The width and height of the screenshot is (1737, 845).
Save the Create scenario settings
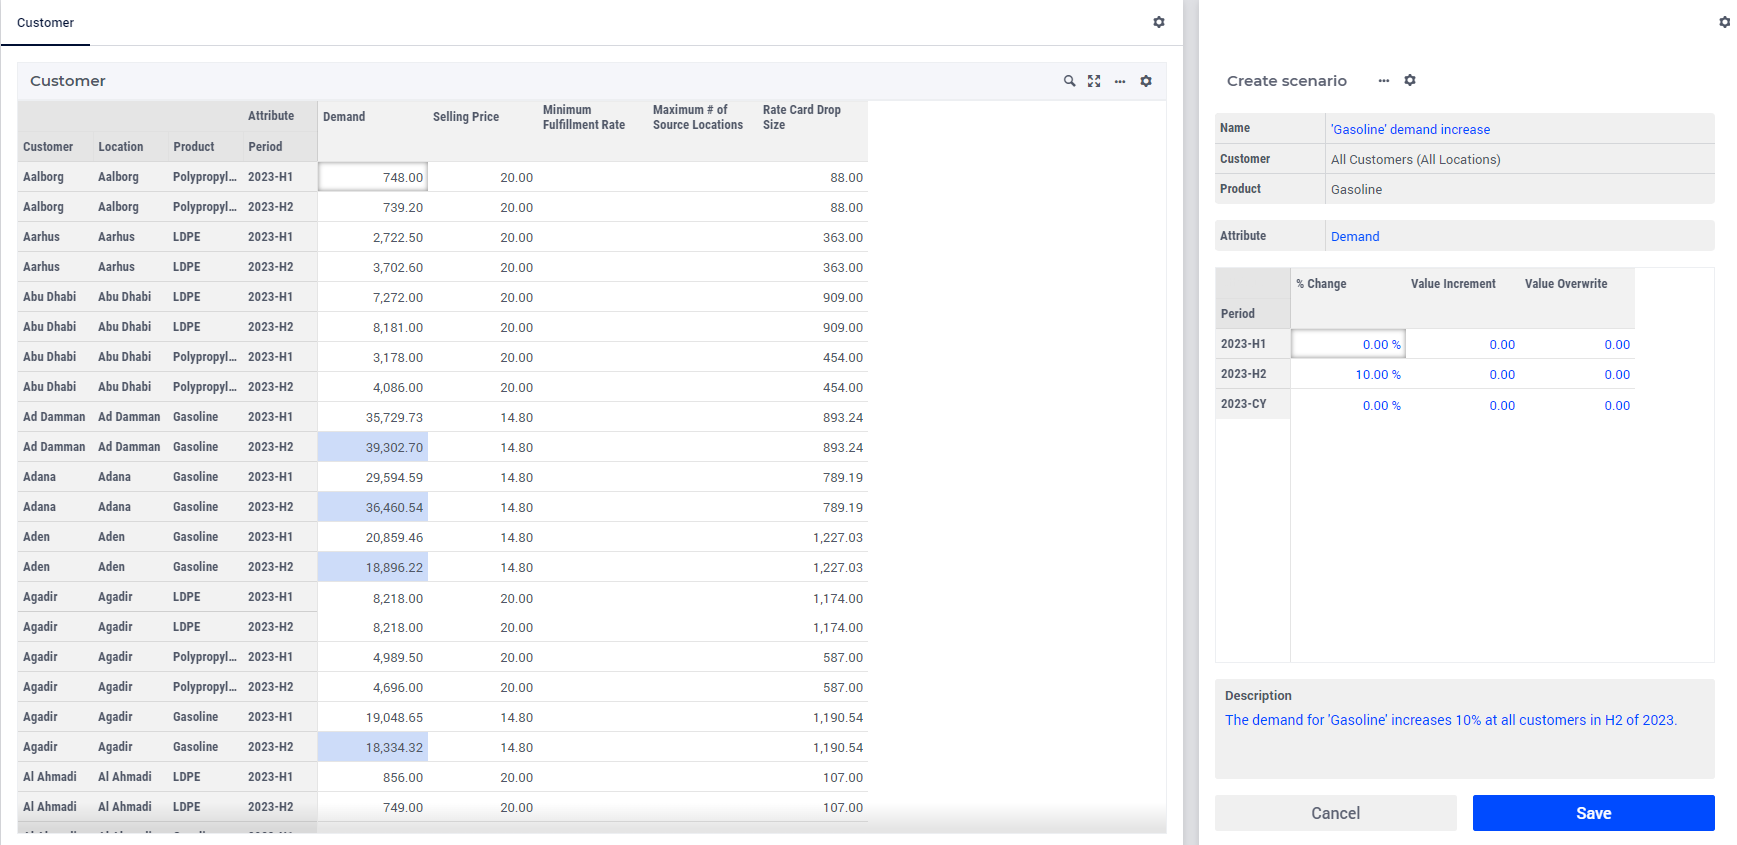(x=1593, y=813)
